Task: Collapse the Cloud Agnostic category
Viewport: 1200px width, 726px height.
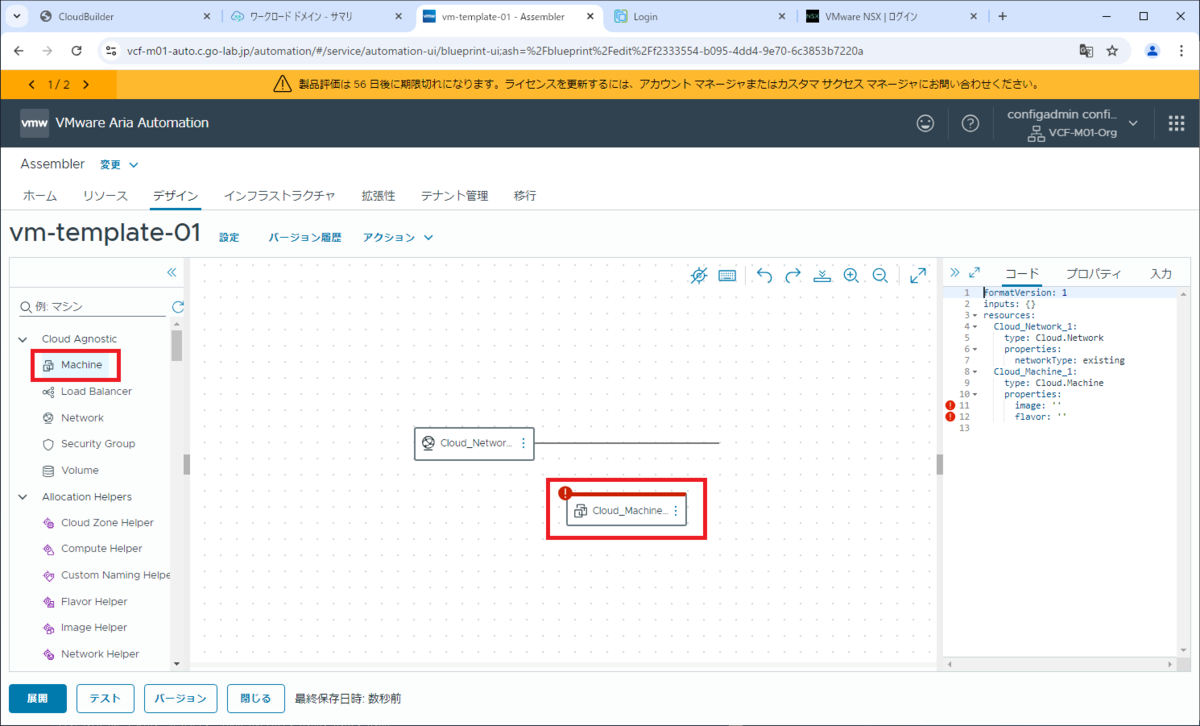Action: 23,340
